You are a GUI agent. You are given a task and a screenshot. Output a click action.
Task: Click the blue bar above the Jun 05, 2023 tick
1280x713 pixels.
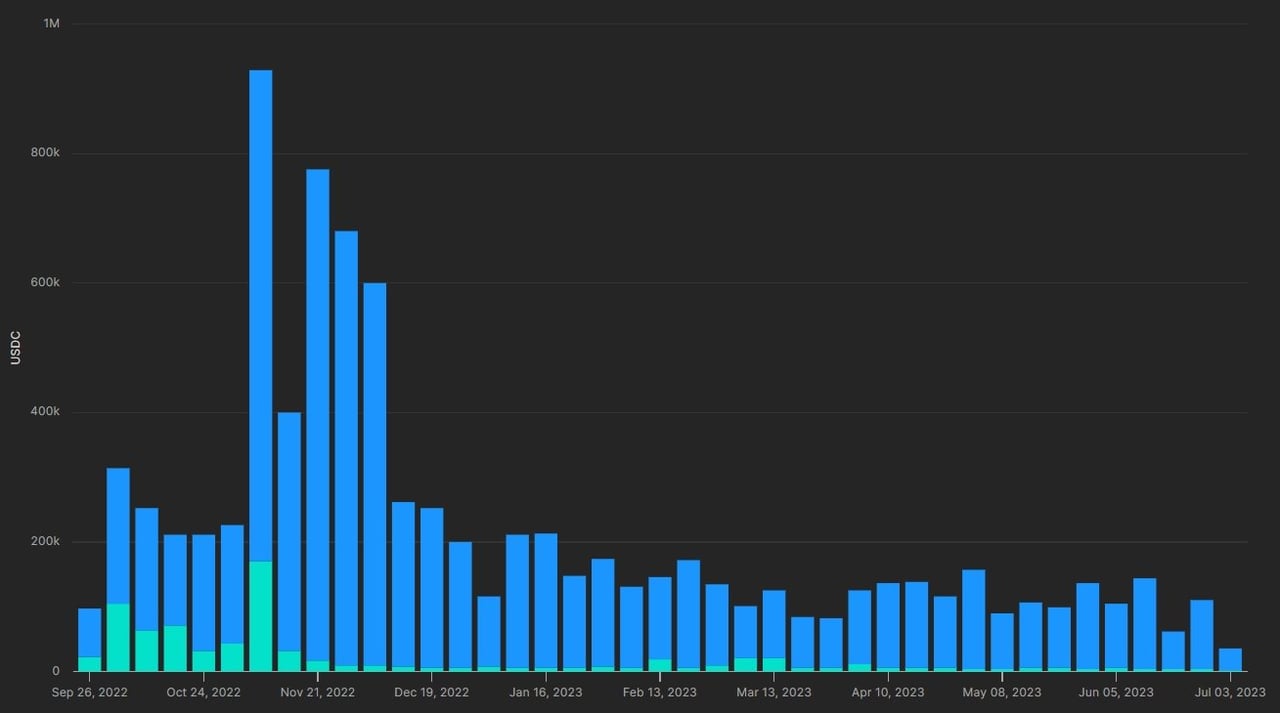click(x=1117, y=636)
